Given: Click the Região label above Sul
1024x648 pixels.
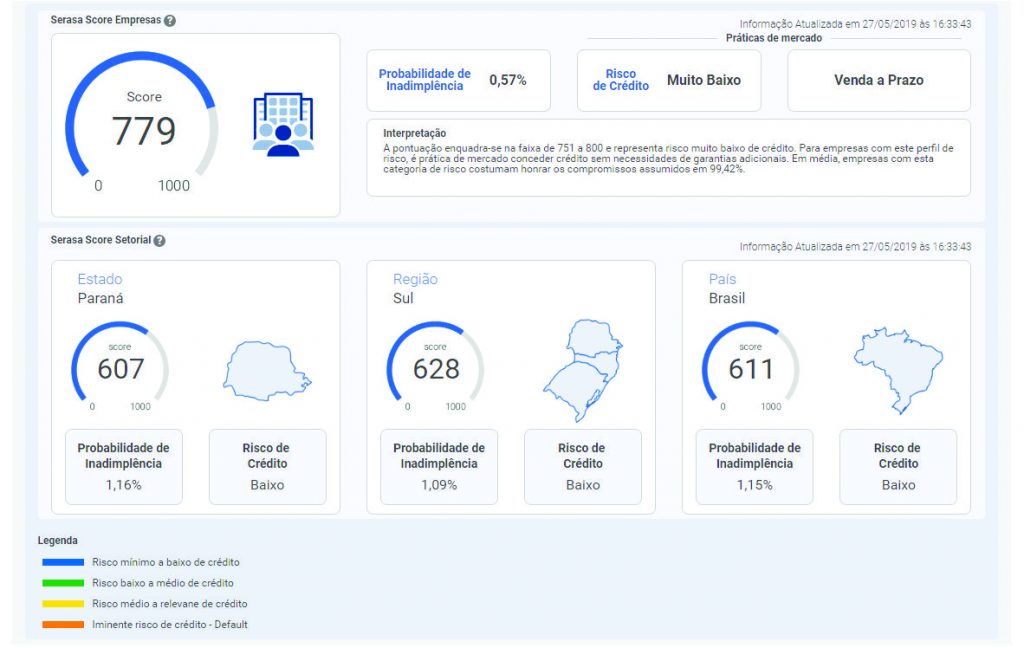Looking at the screenshot, I should (415, 279).
